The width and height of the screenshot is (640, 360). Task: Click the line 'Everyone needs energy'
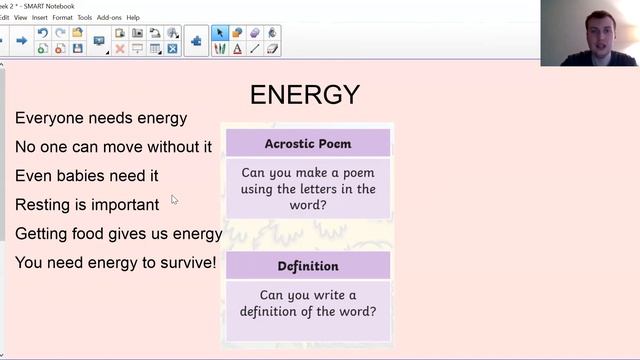pos(101,118)
